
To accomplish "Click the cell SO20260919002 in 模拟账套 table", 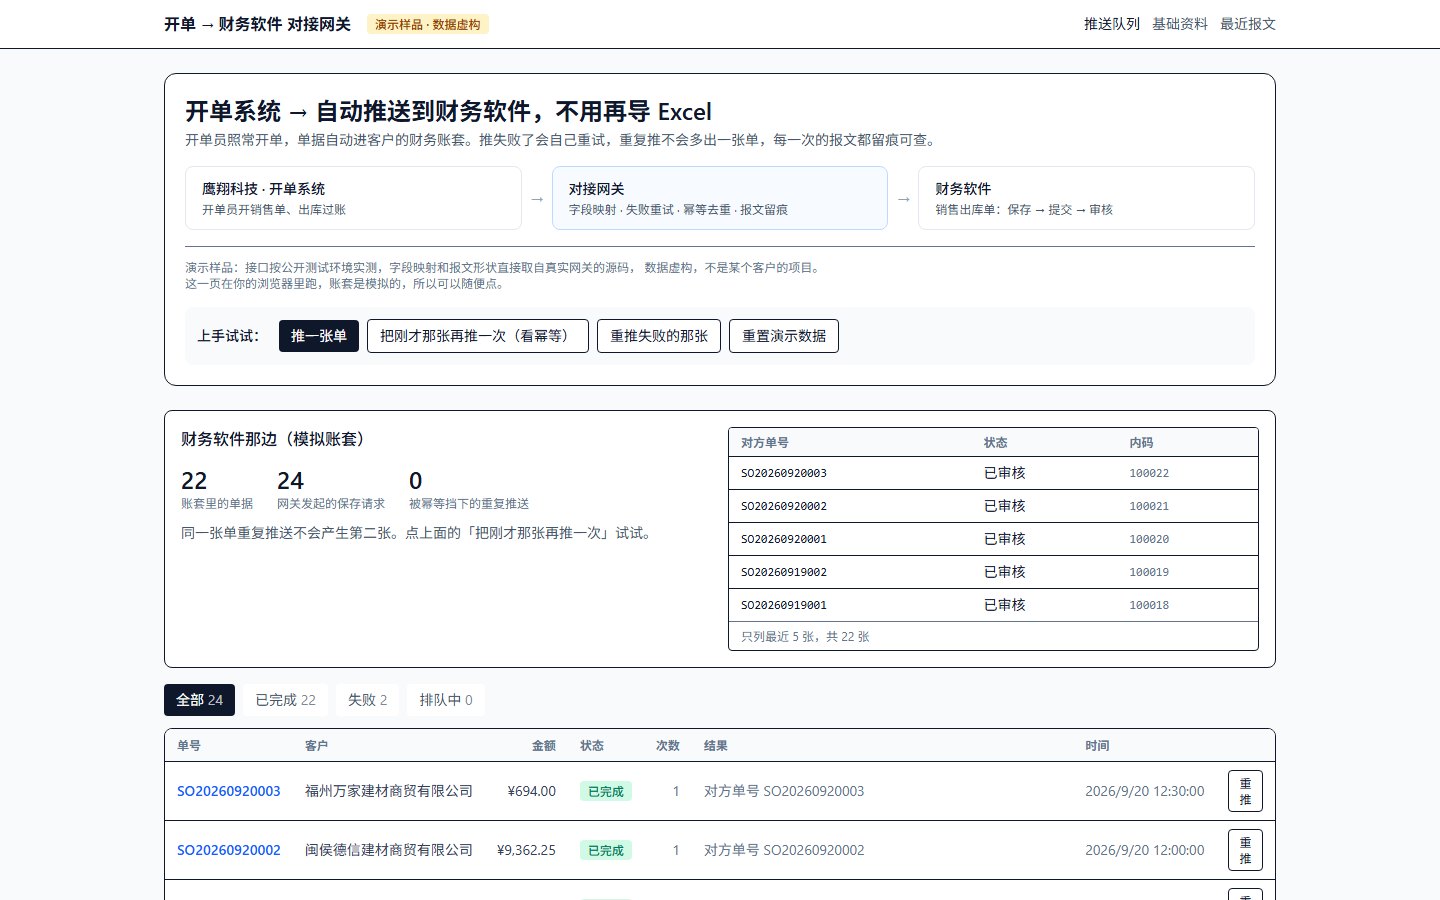I will pyautogui.click(x=784, y=572).
